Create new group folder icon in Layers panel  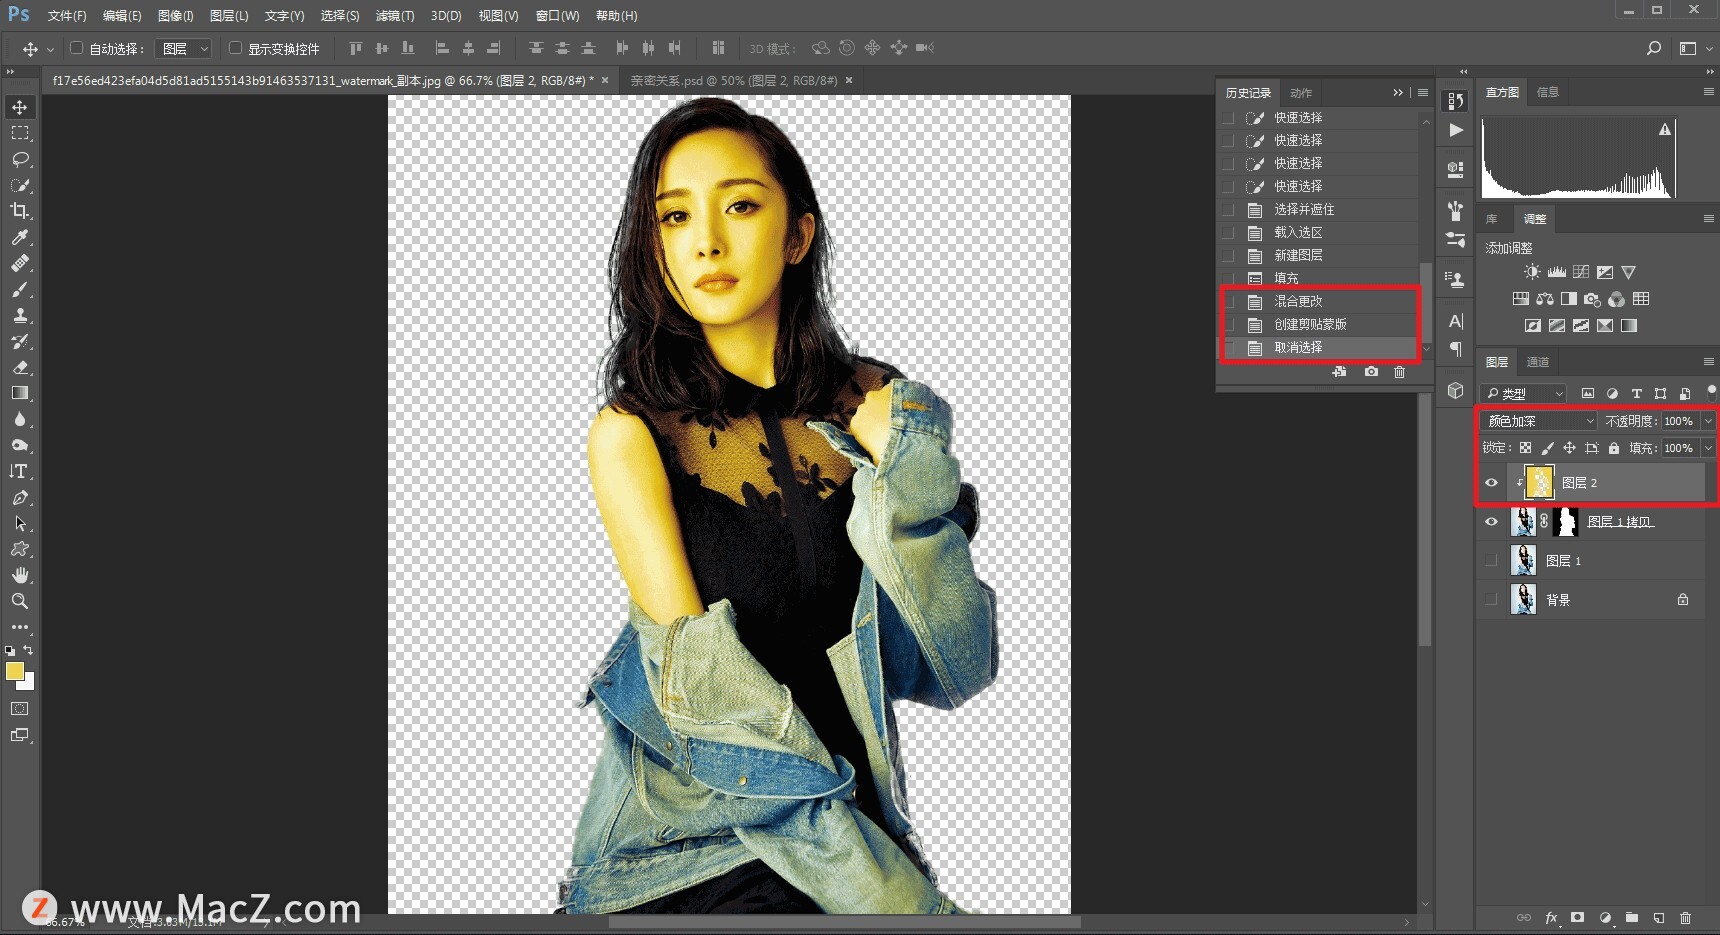pyautogui.click(x=1632, y=917)
